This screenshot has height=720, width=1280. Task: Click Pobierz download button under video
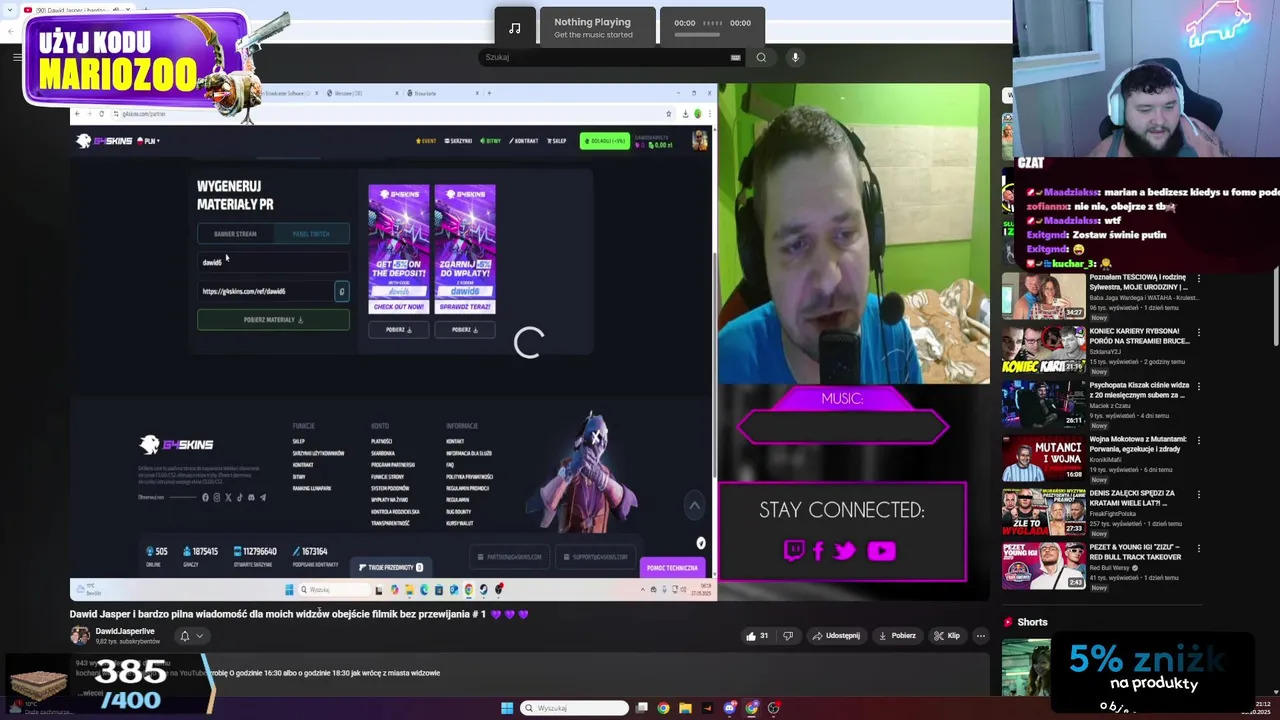click(897, 635)
